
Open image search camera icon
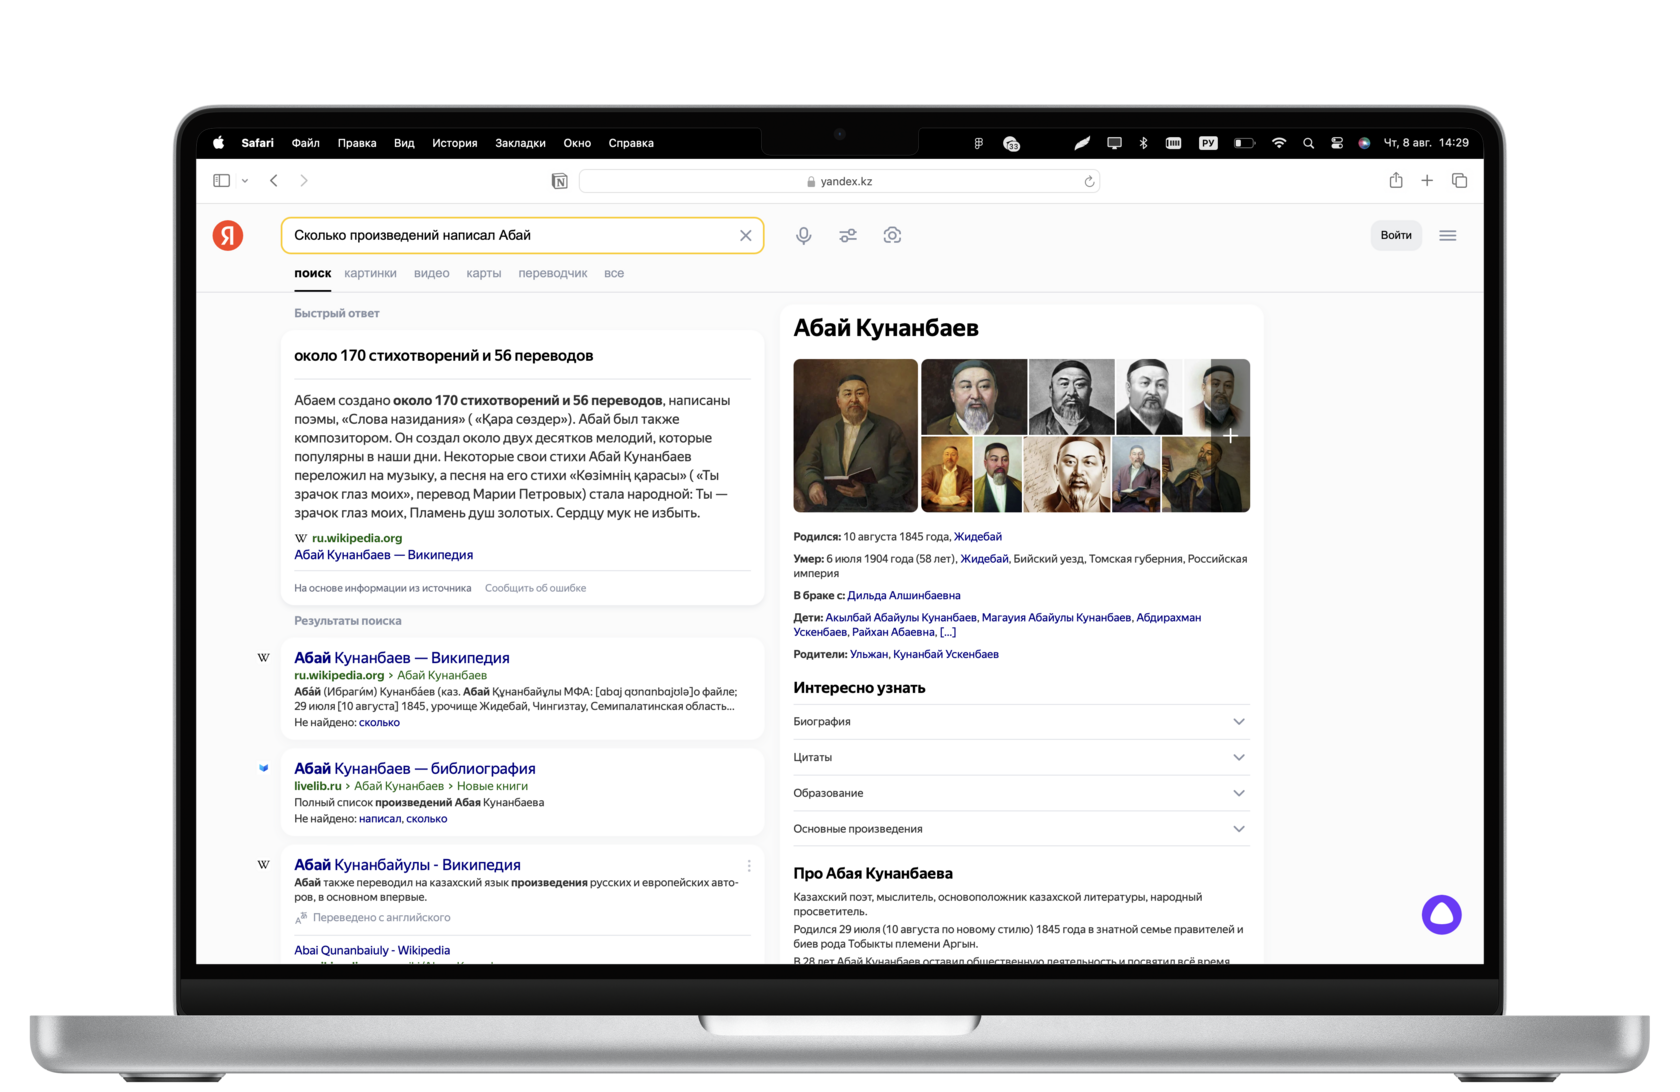click(x=892, y=235)
